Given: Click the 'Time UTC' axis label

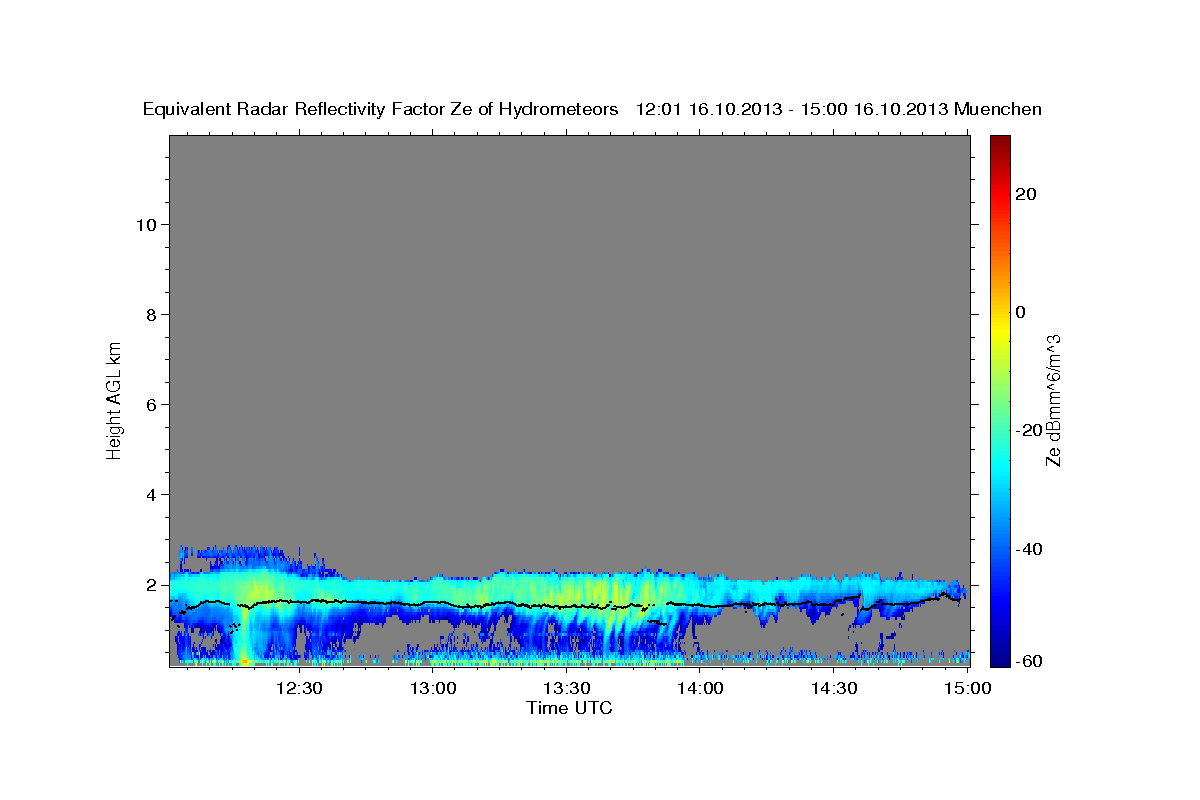Looking at the screenshot, I should 569,708.
